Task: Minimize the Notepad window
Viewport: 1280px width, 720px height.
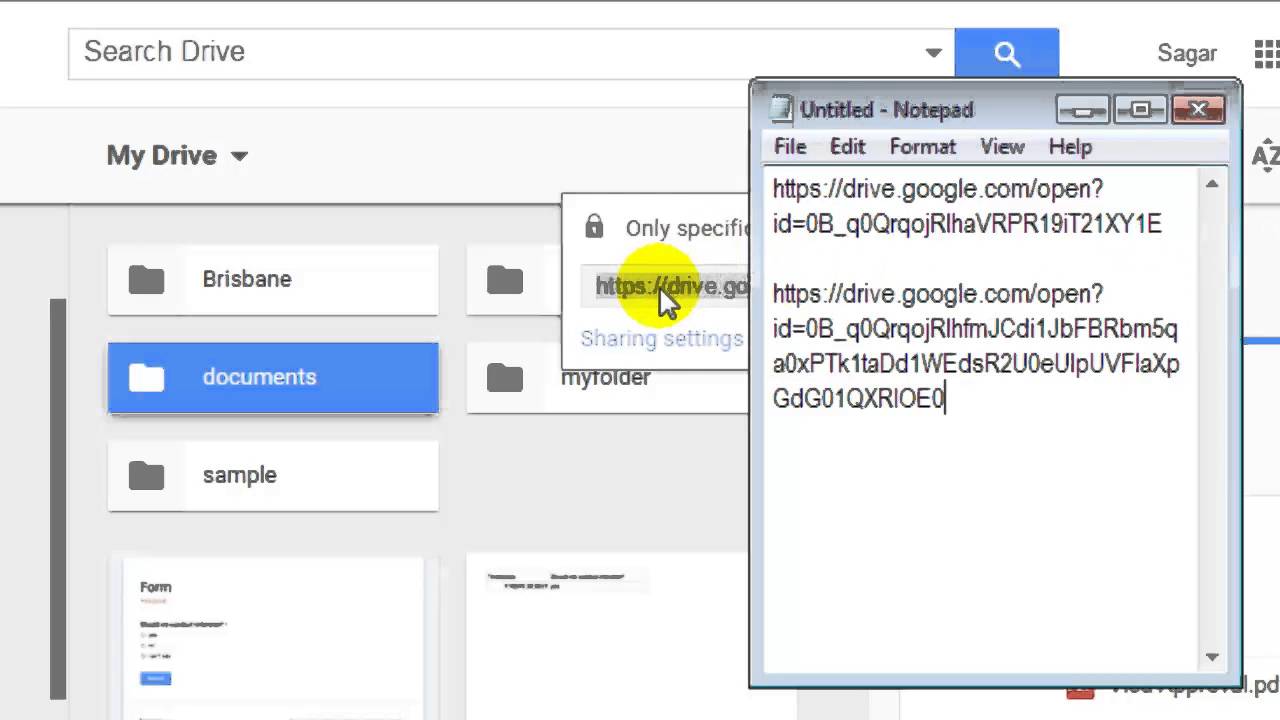Action: click(x=1082, y=109)
